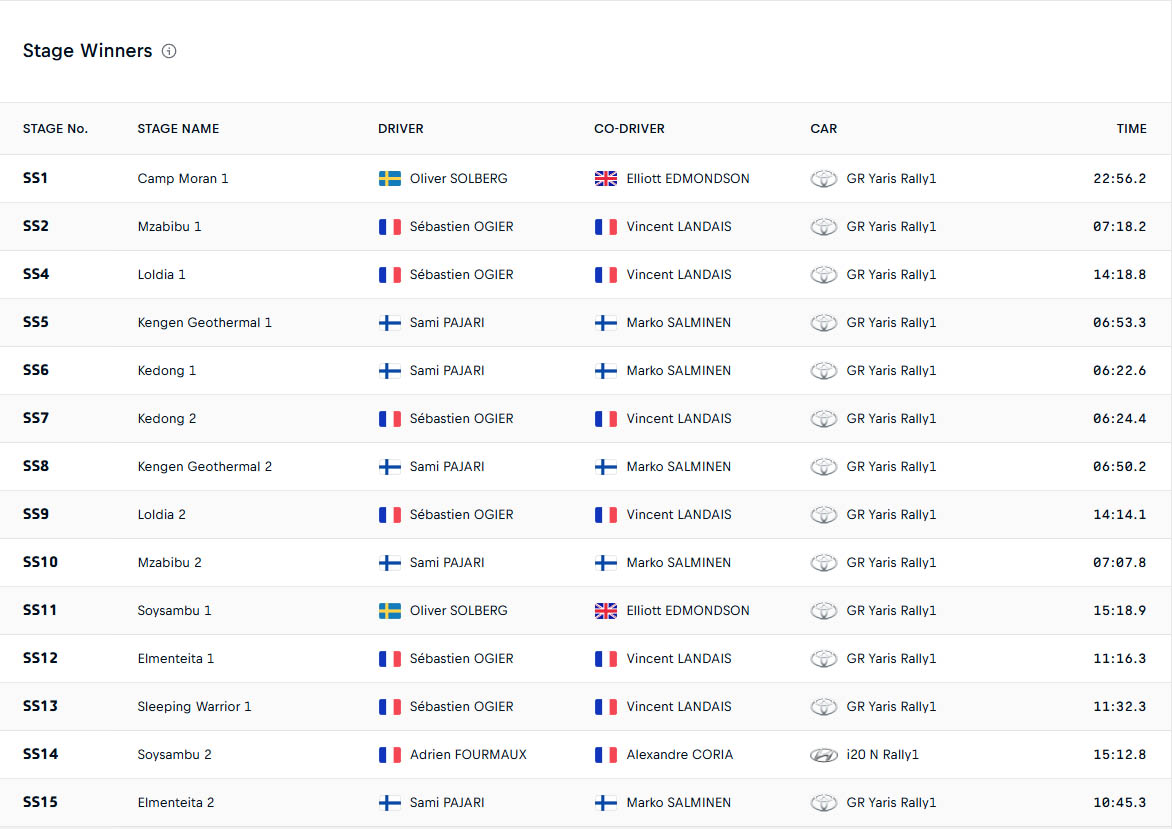Open driver Adrien FOURMAUX in SS14
This screenshot has height=829, width=1172.
pyautogui.click(x=468, y=755)
